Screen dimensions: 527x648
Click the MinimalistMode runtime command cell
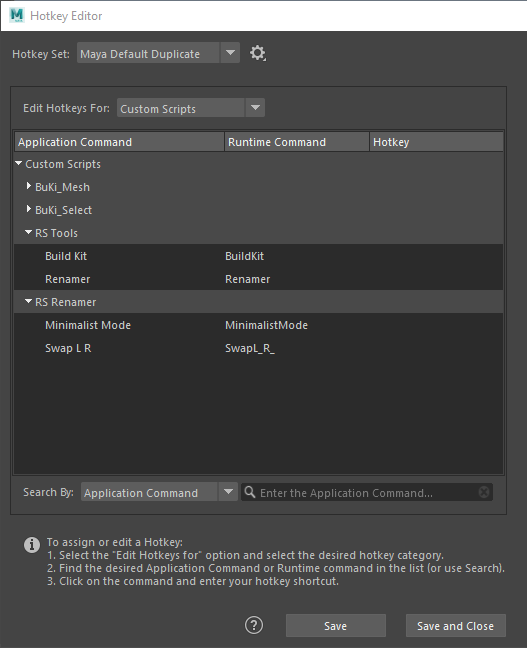tap(266, 325)
